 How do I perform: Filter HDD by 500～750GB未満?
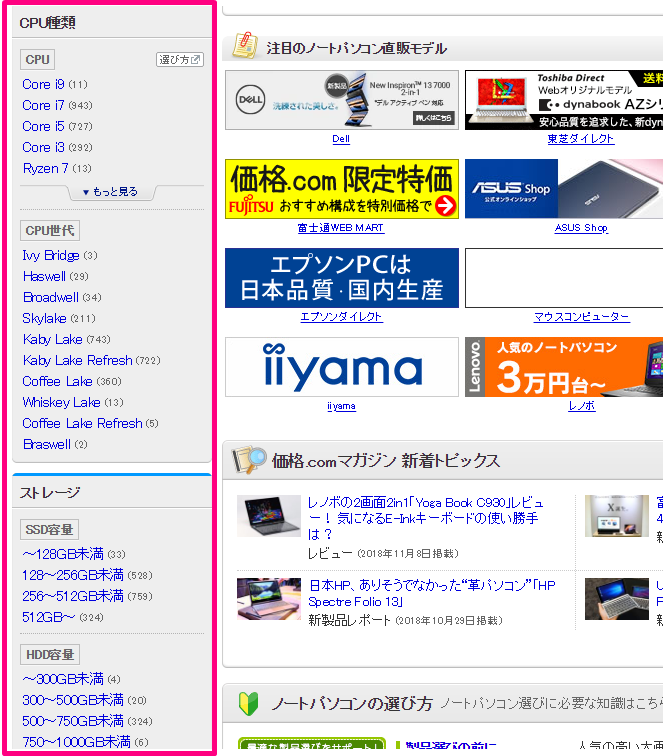(73, 721)
